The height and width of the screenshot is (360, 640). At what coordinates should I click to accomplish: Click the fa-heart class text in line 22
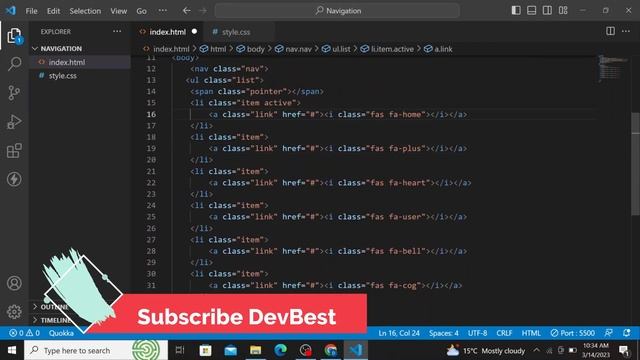pyautogui.click(x=407, y=183)
